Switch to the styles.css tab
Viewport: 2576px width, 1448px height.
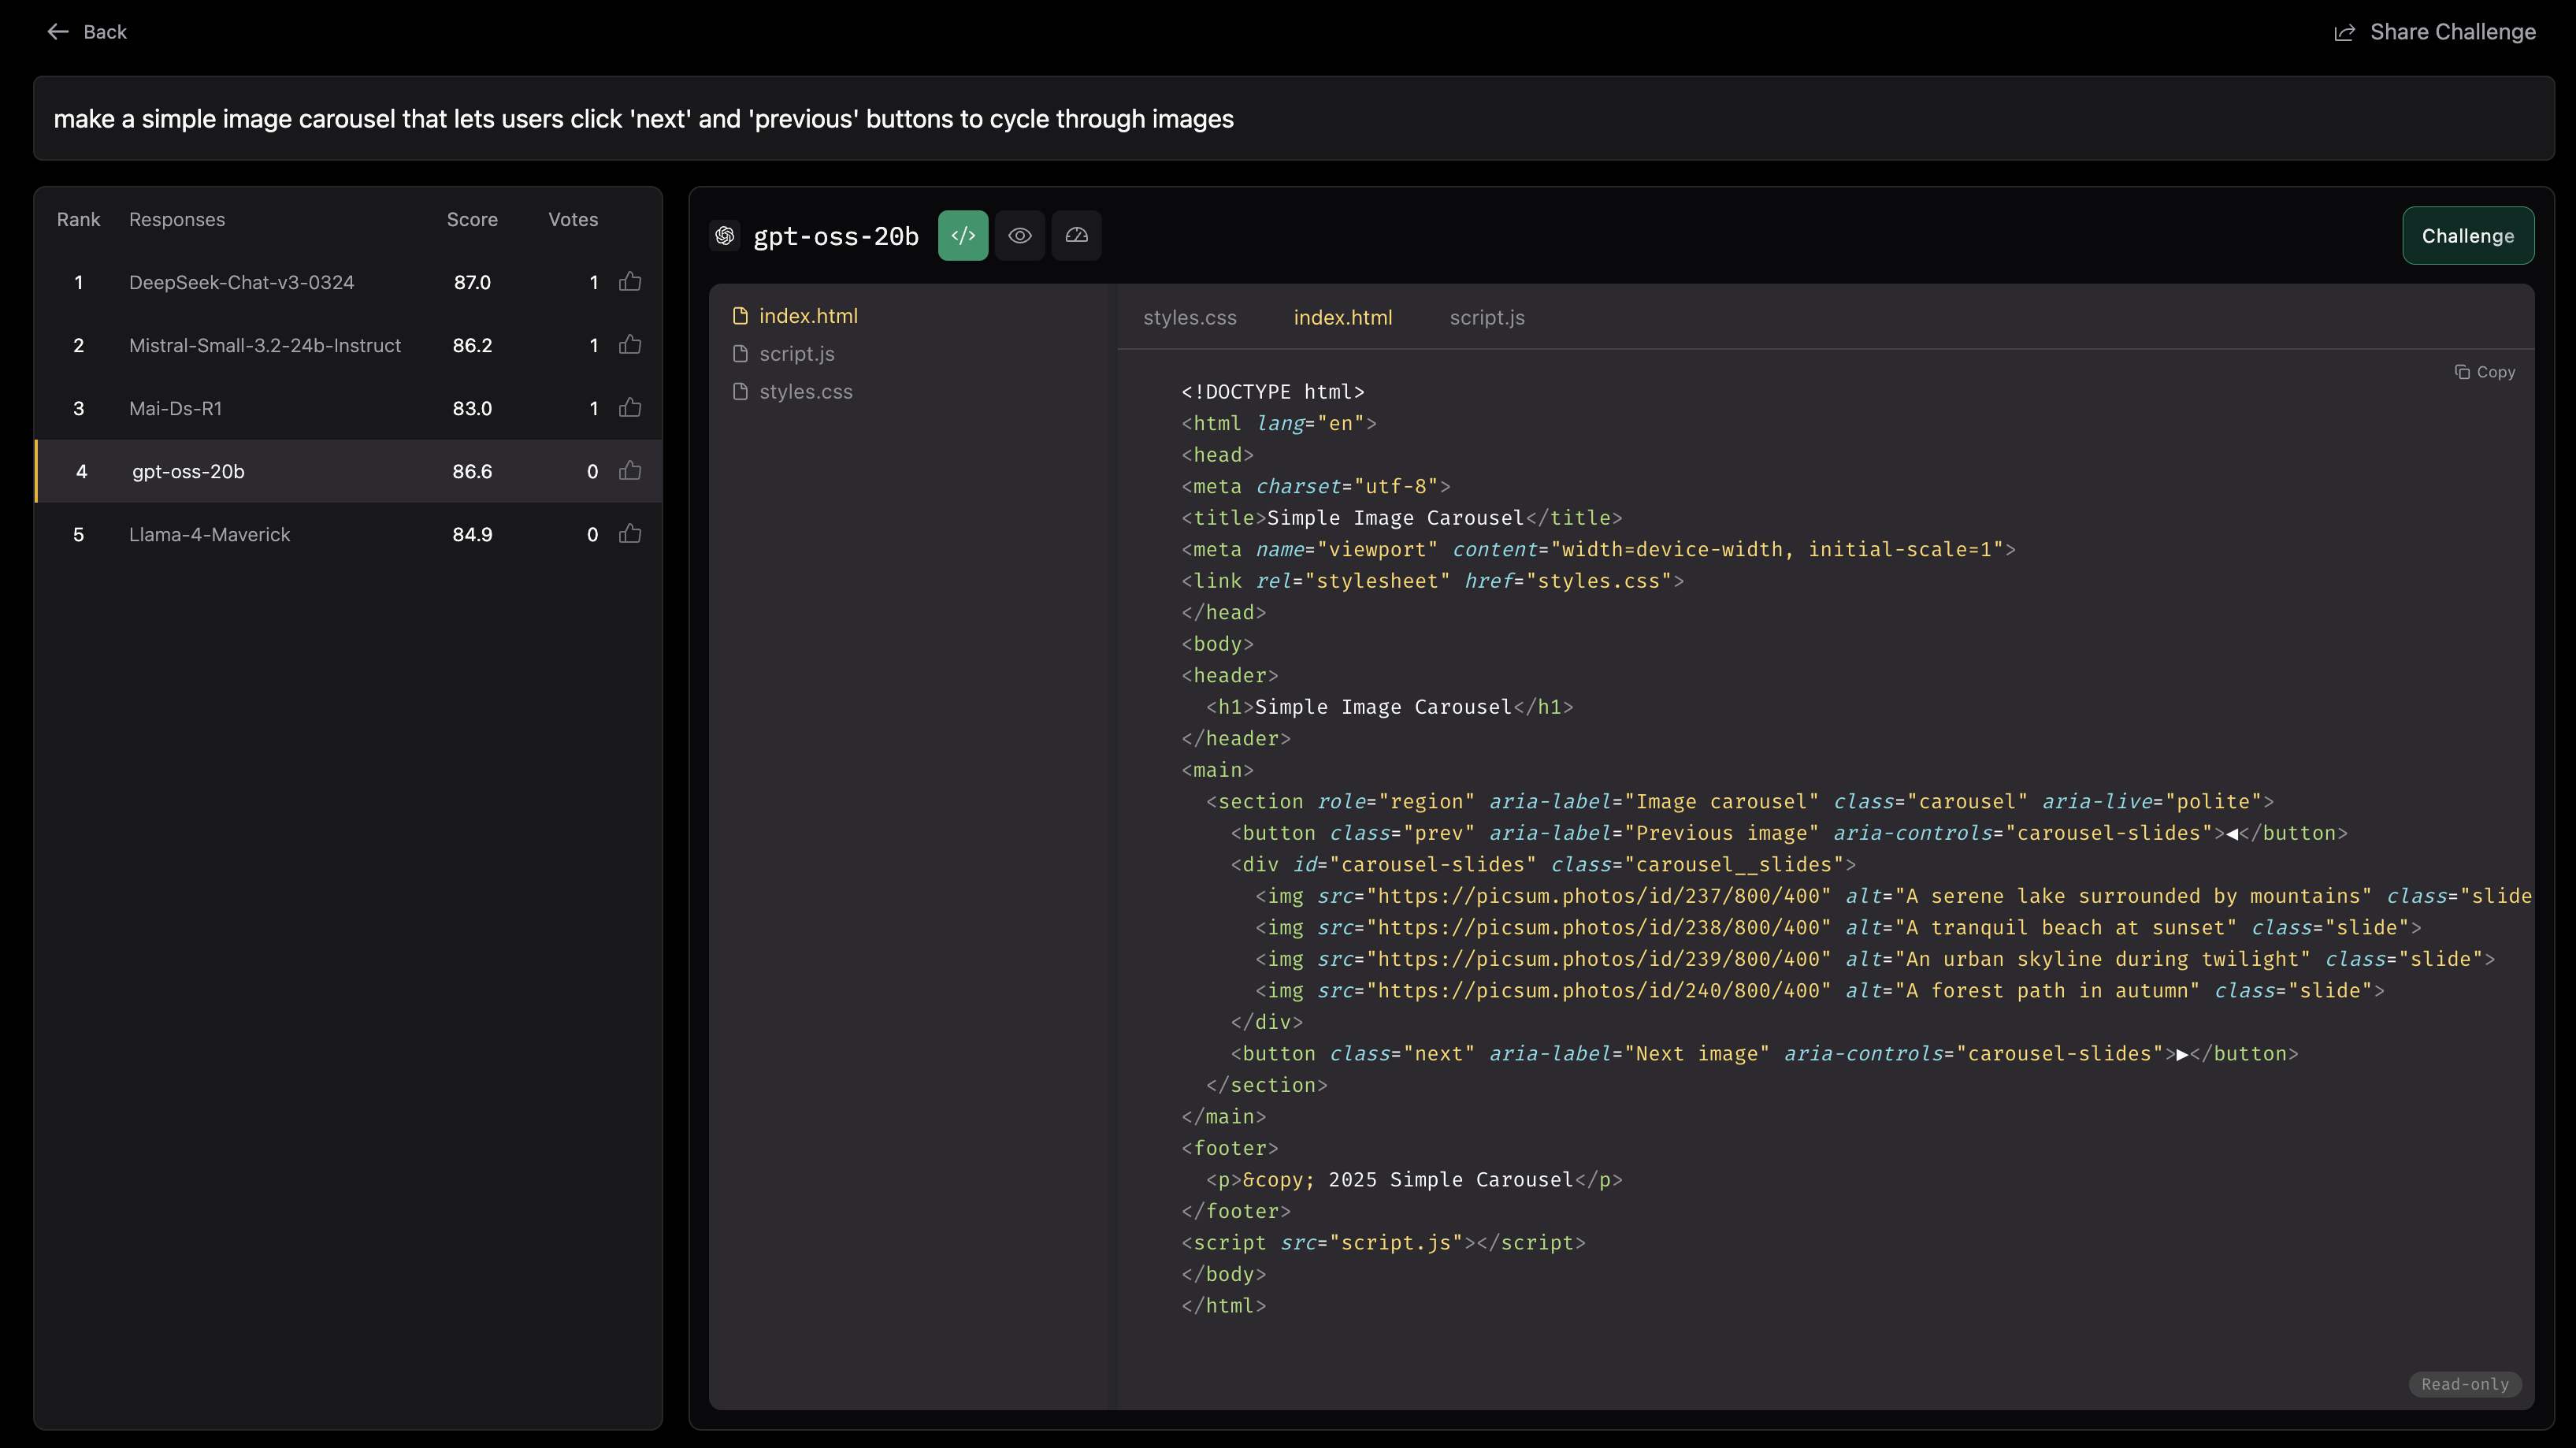tap(1189, 318)
